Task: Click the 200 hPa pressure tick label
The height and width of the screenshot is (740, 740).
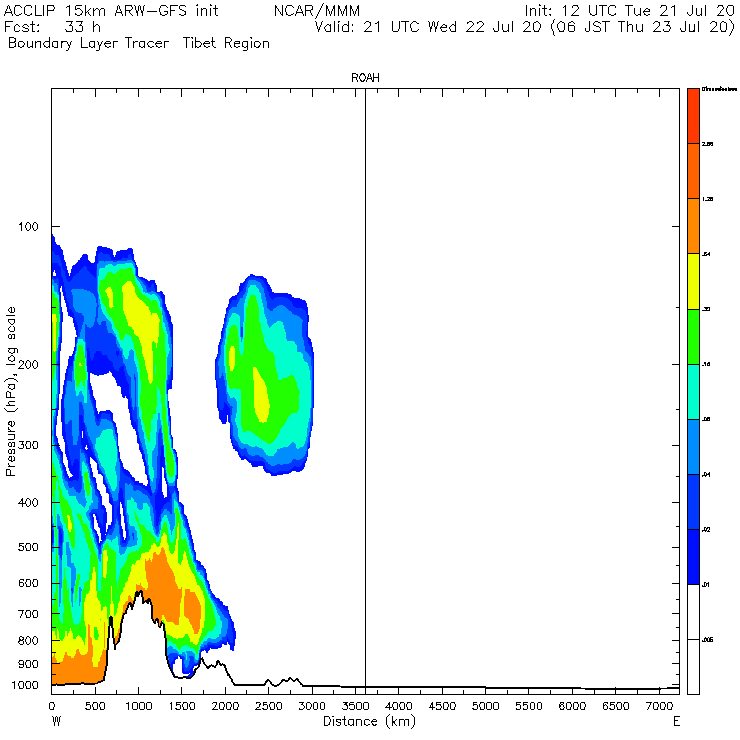Action: (28, 364)
